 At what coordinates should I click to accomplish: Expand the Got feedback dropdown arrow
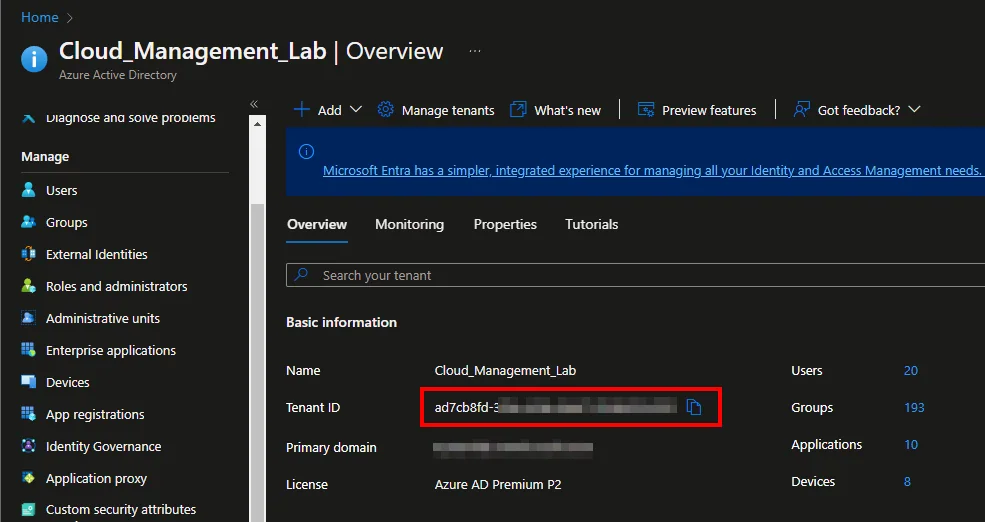pos(915,109)
